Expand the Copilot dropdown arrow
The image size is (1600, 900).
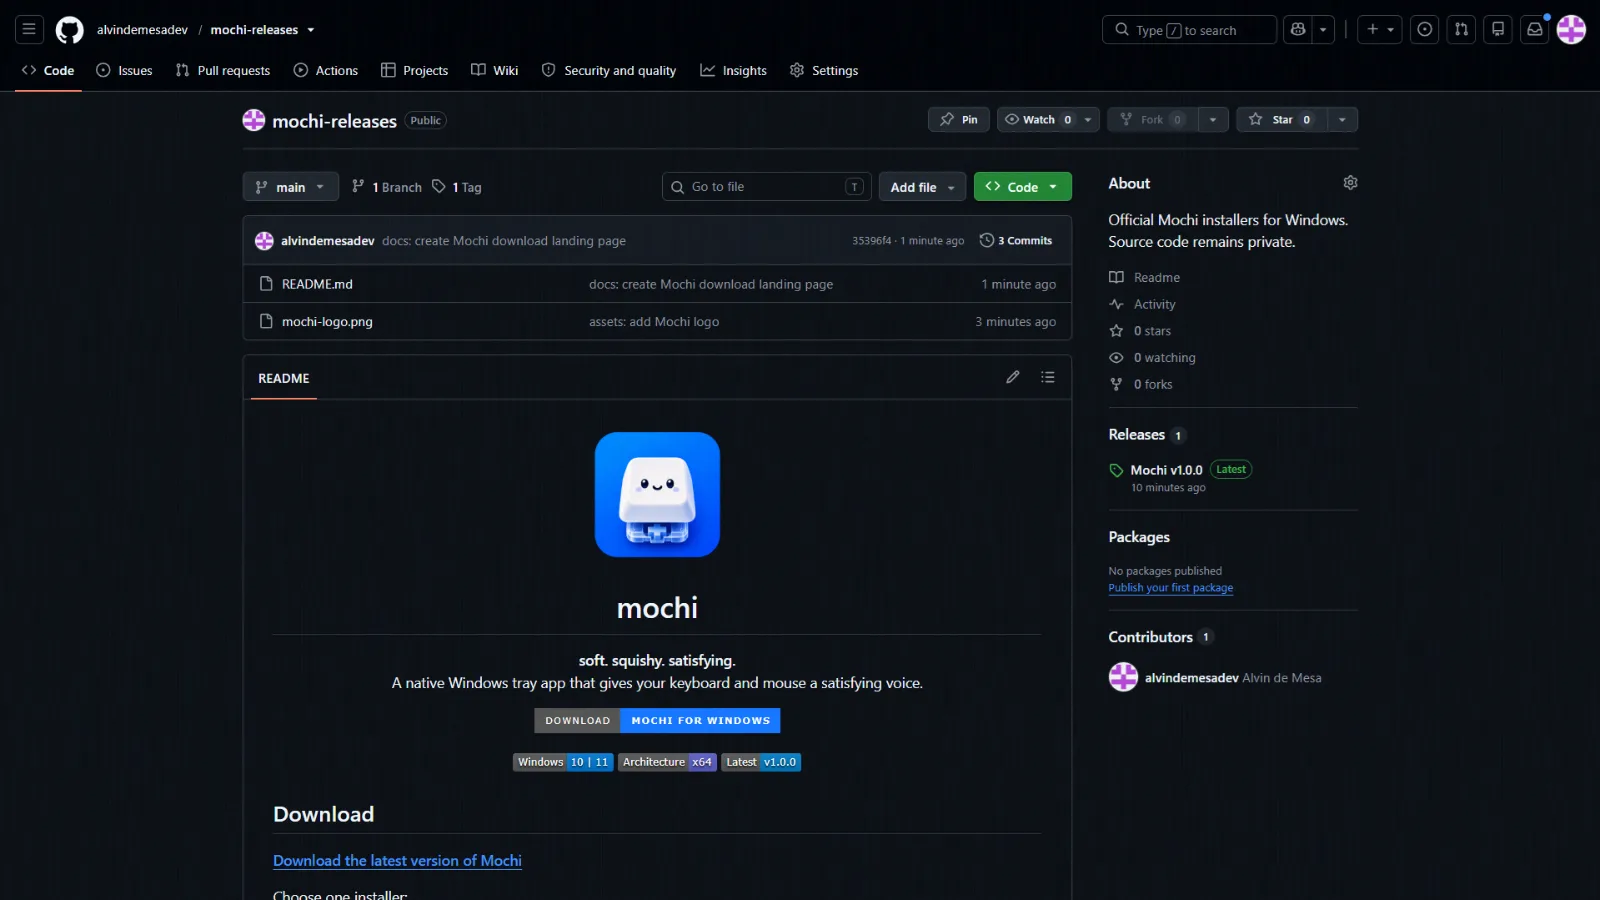tap(1323, 30)
